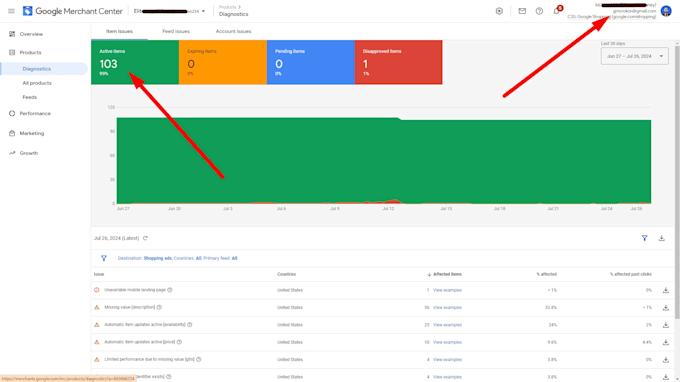Open All products in the sidebar
This screenshot has width=680, height=382.
click(x=37, y=83)
